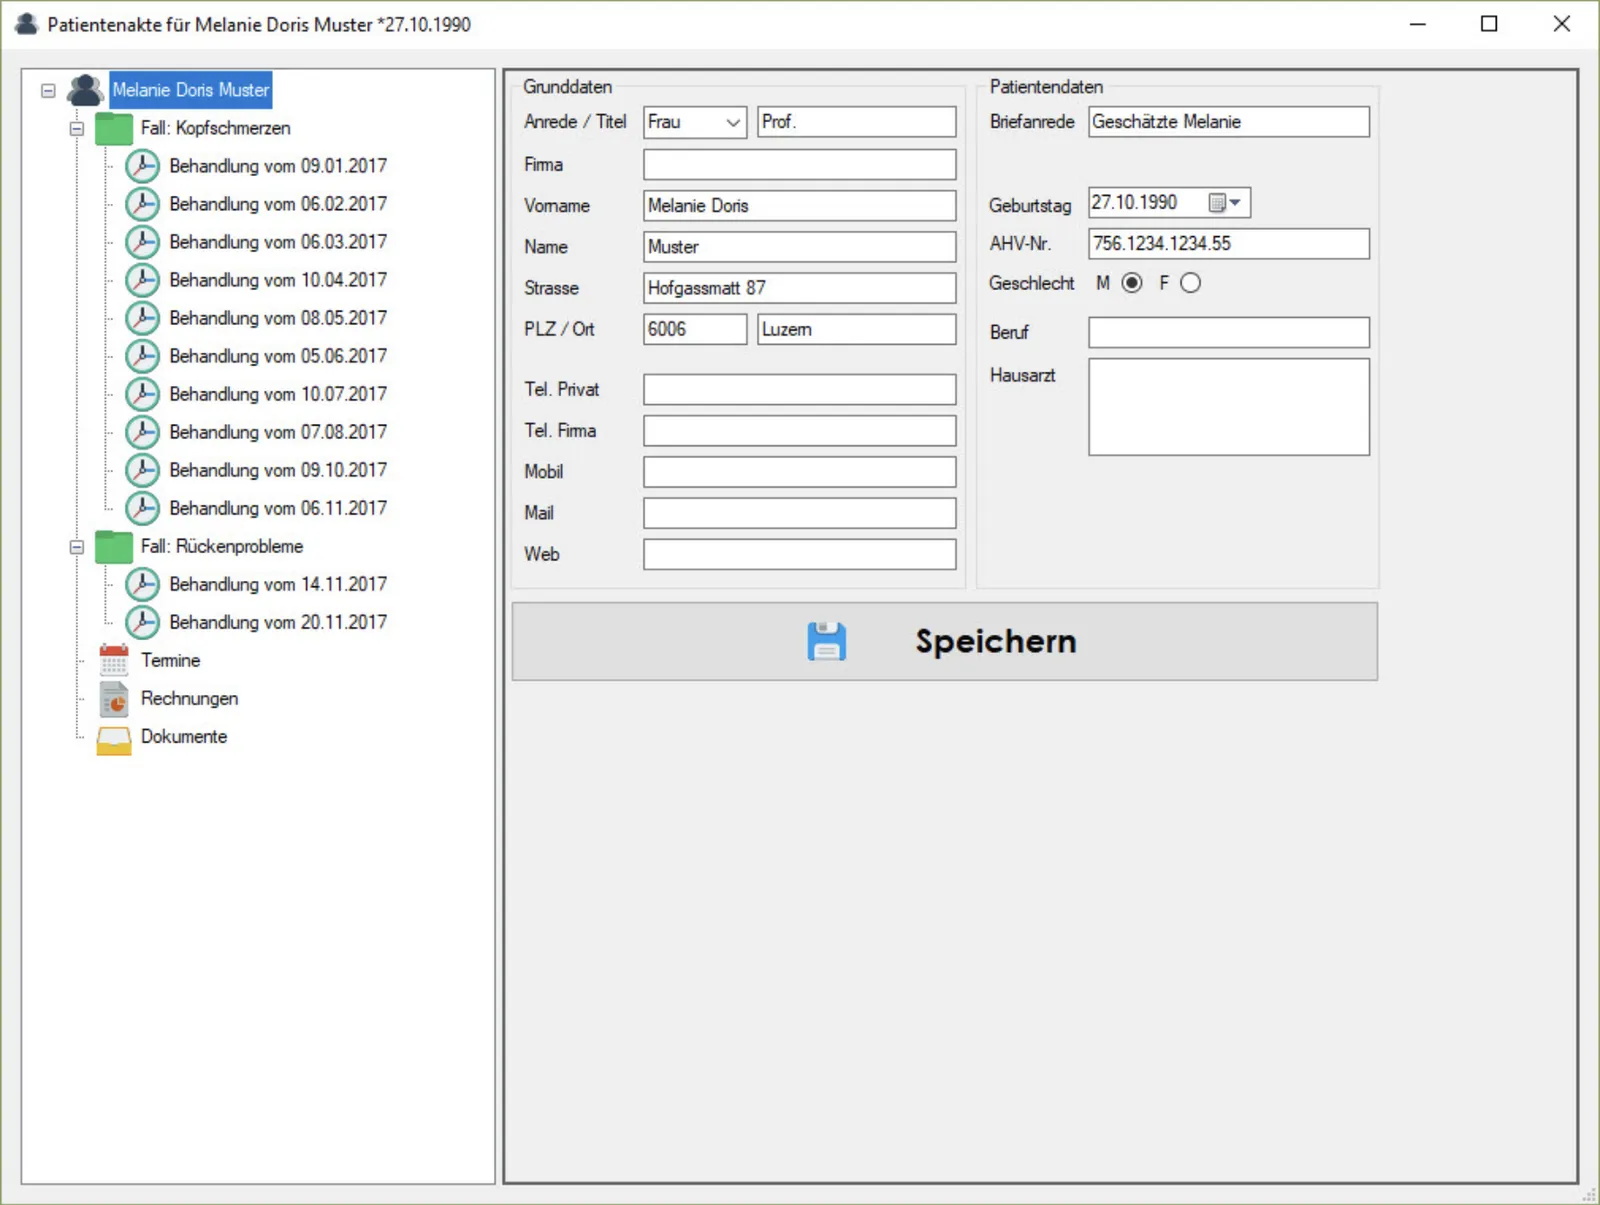Select the F radio button for Geschlecht
This screenshot has width=1600, height=1205.
point(1190,283)
